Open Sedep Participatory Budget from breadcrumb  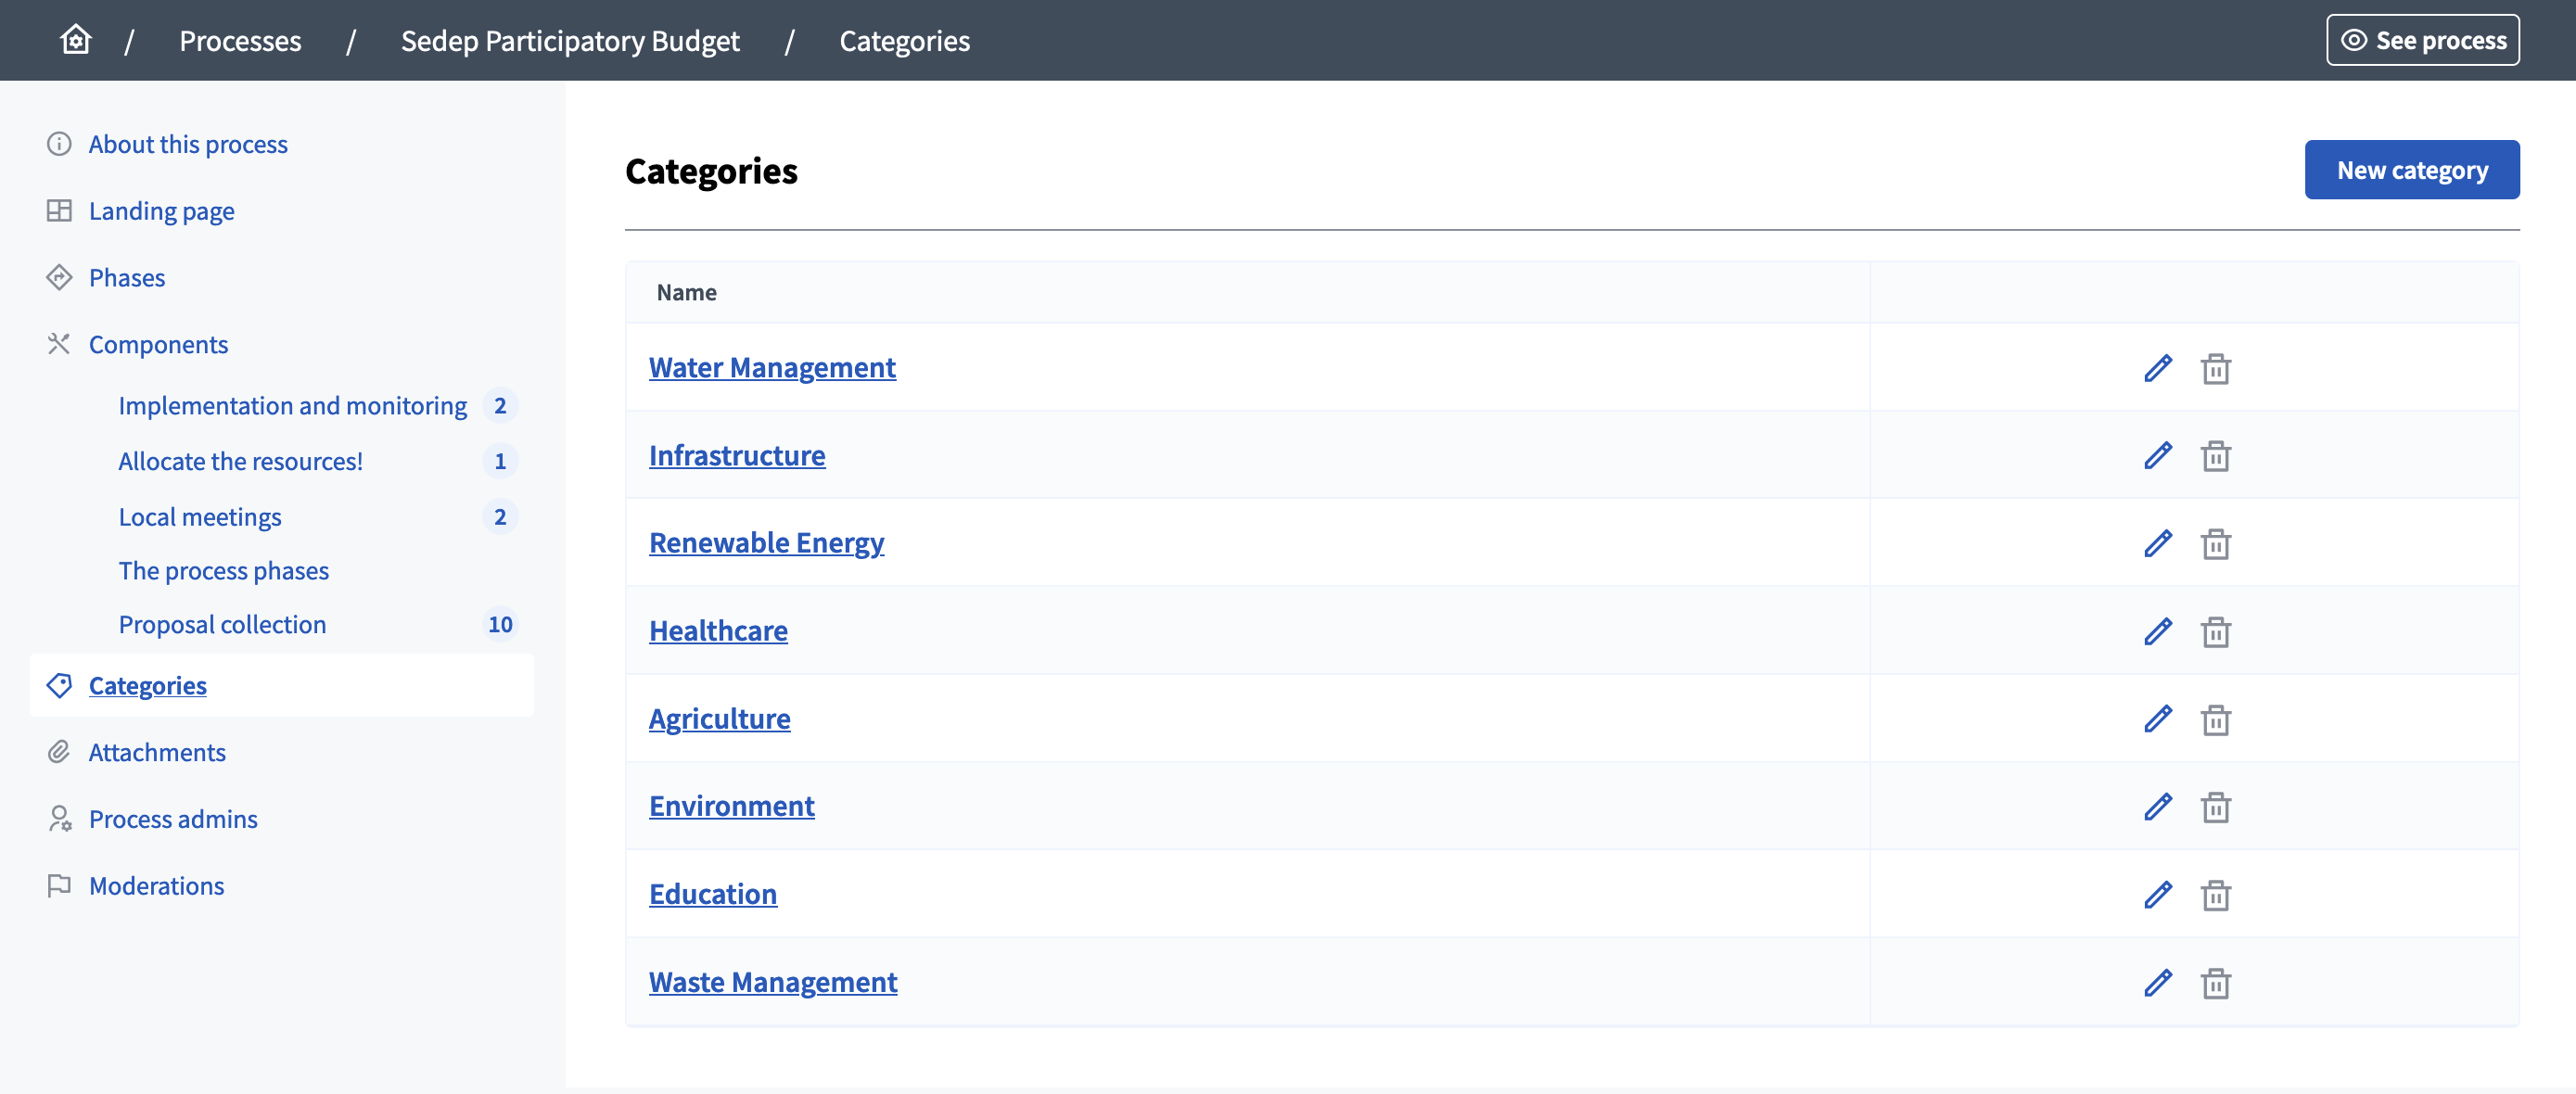(569, 40)
